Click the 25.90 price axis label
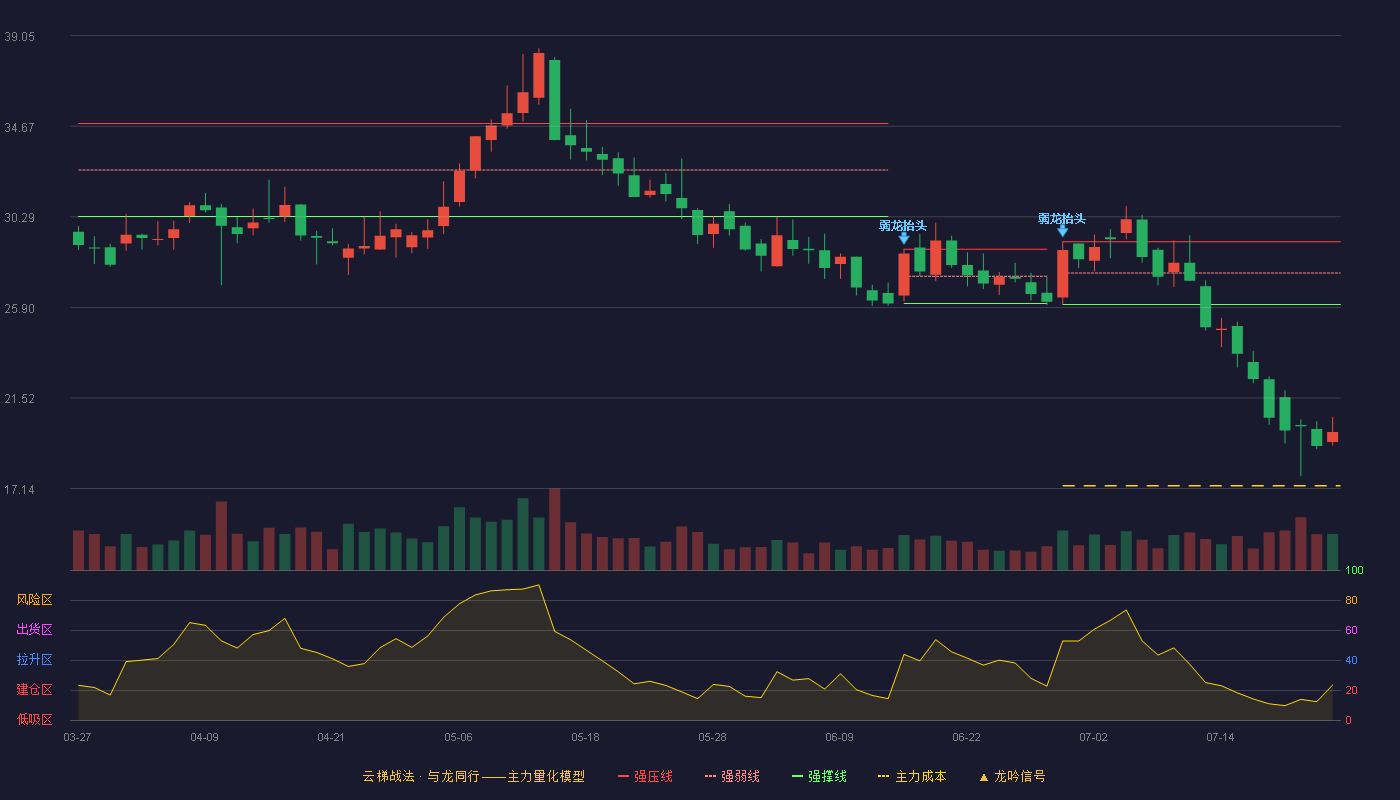This screenshot has width=1400, height=800. click(x=19, y=308)
